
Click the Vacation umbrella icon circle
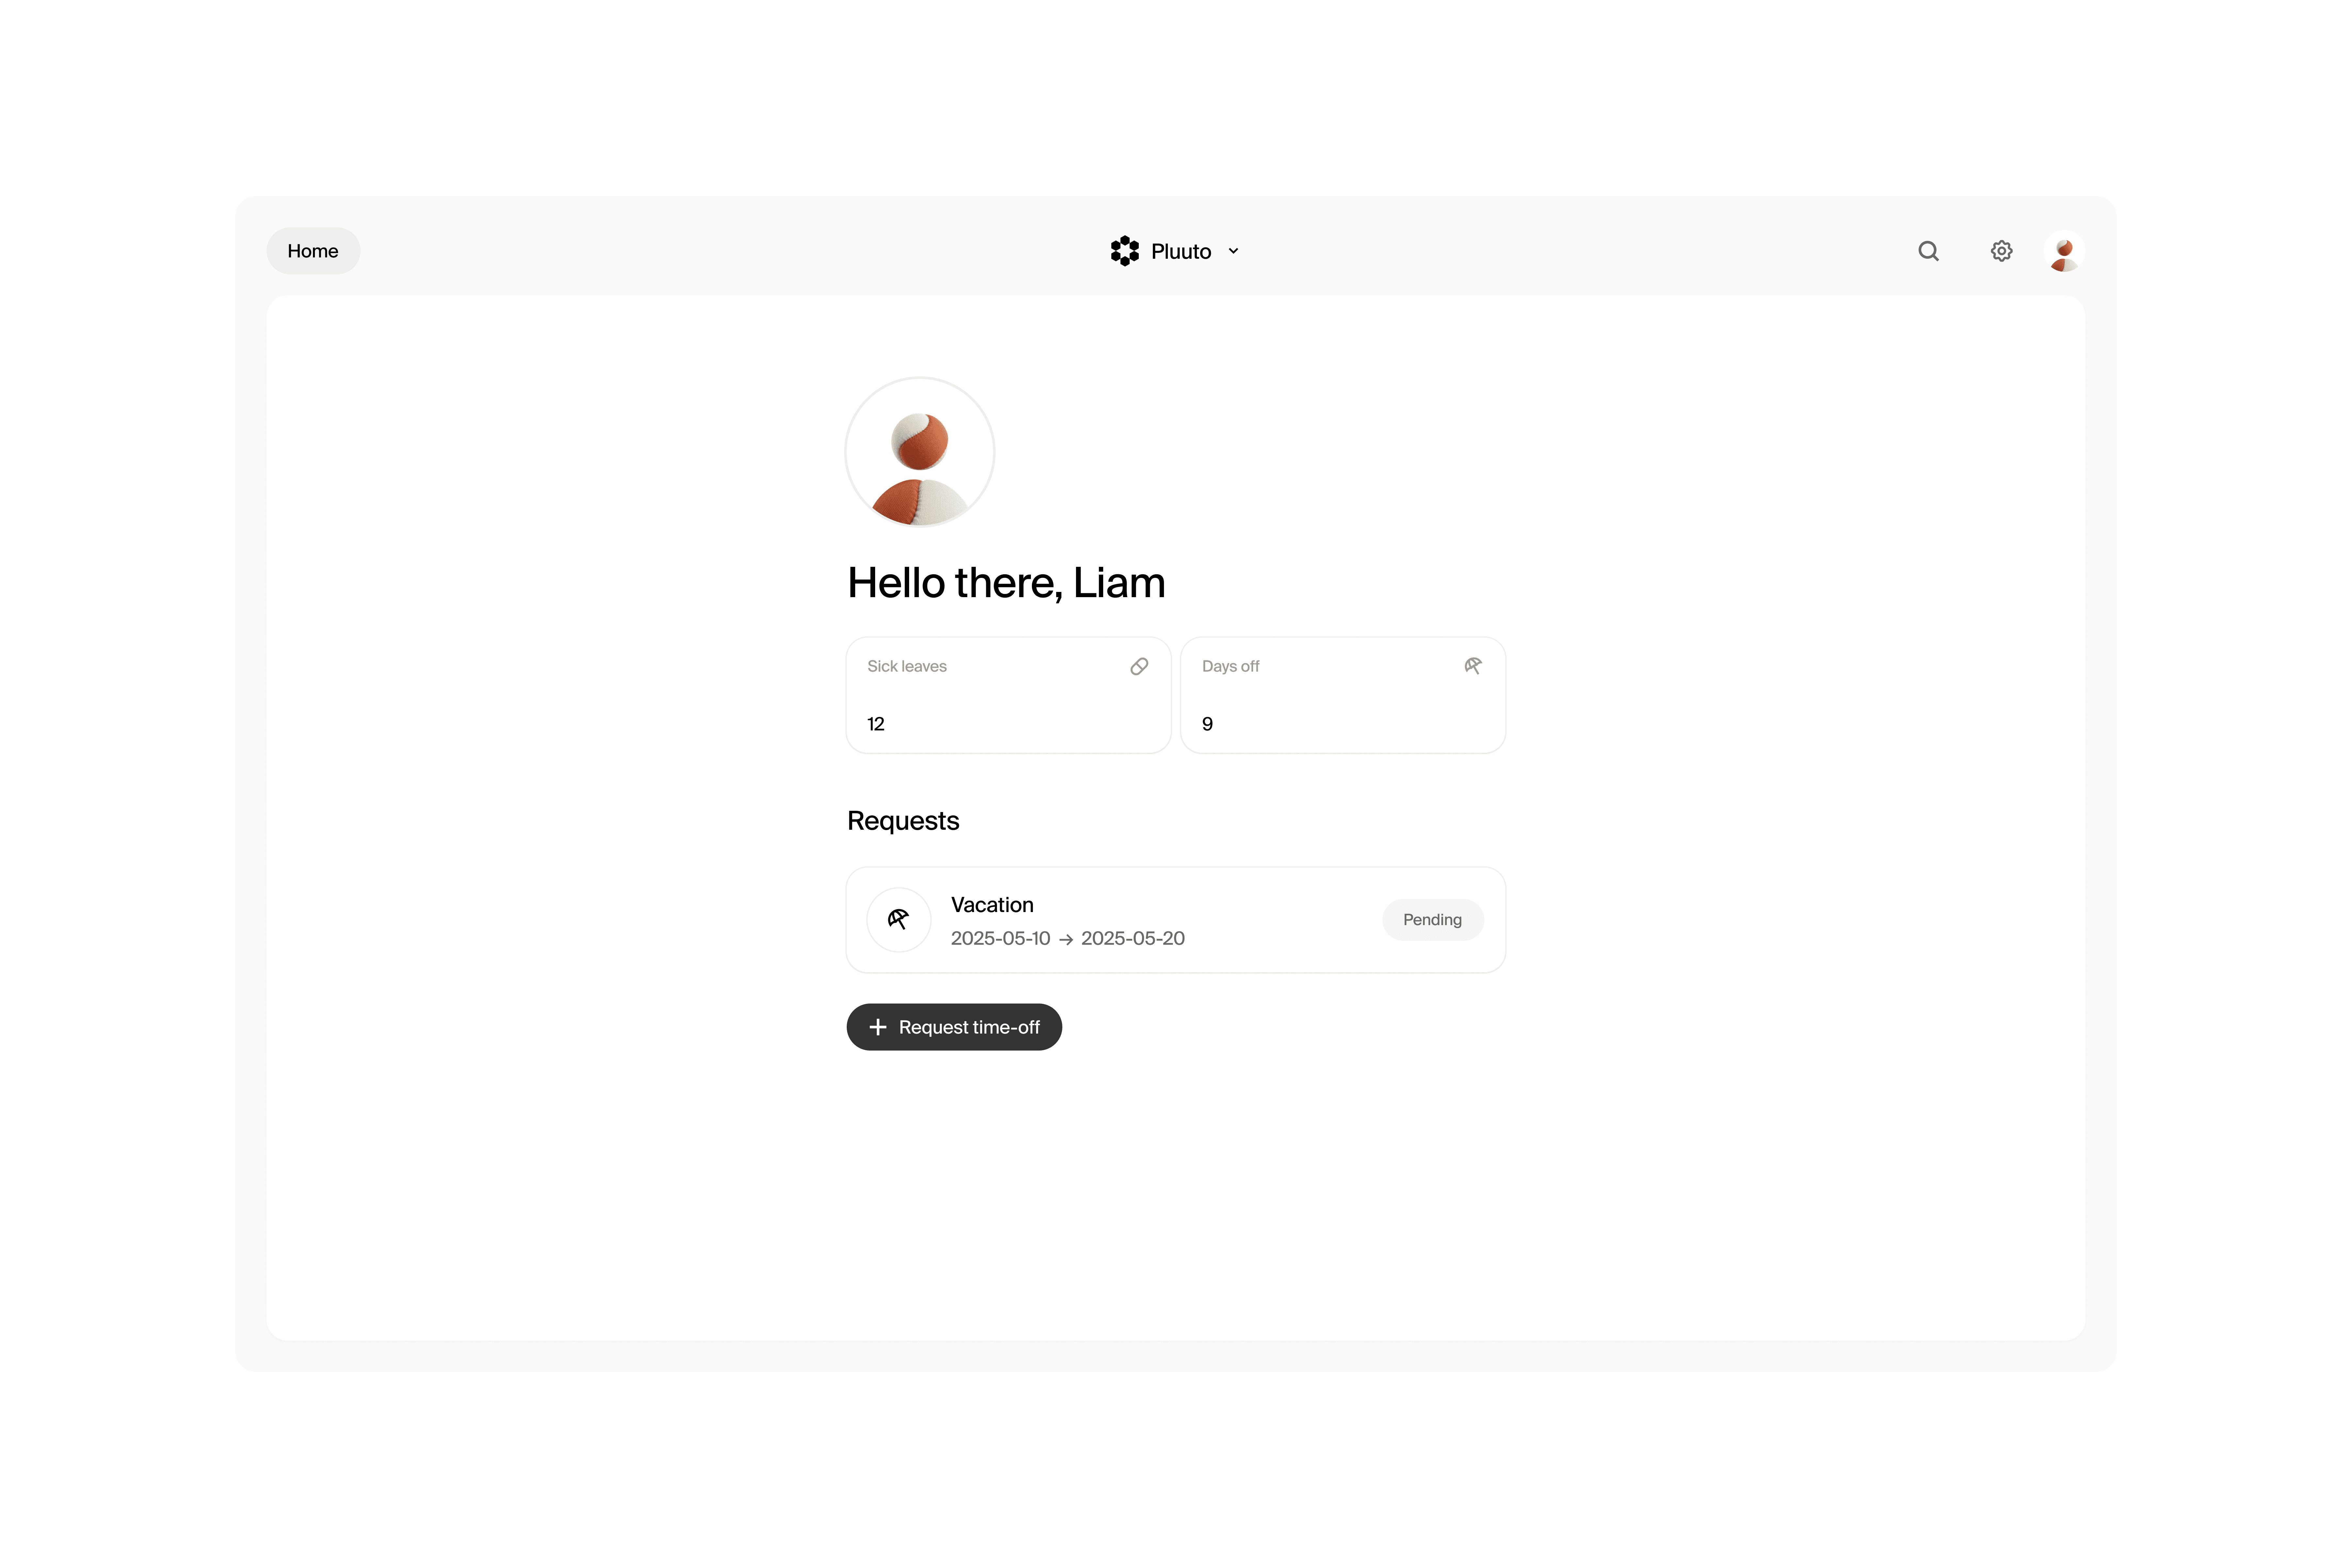[x=898, y=919]
